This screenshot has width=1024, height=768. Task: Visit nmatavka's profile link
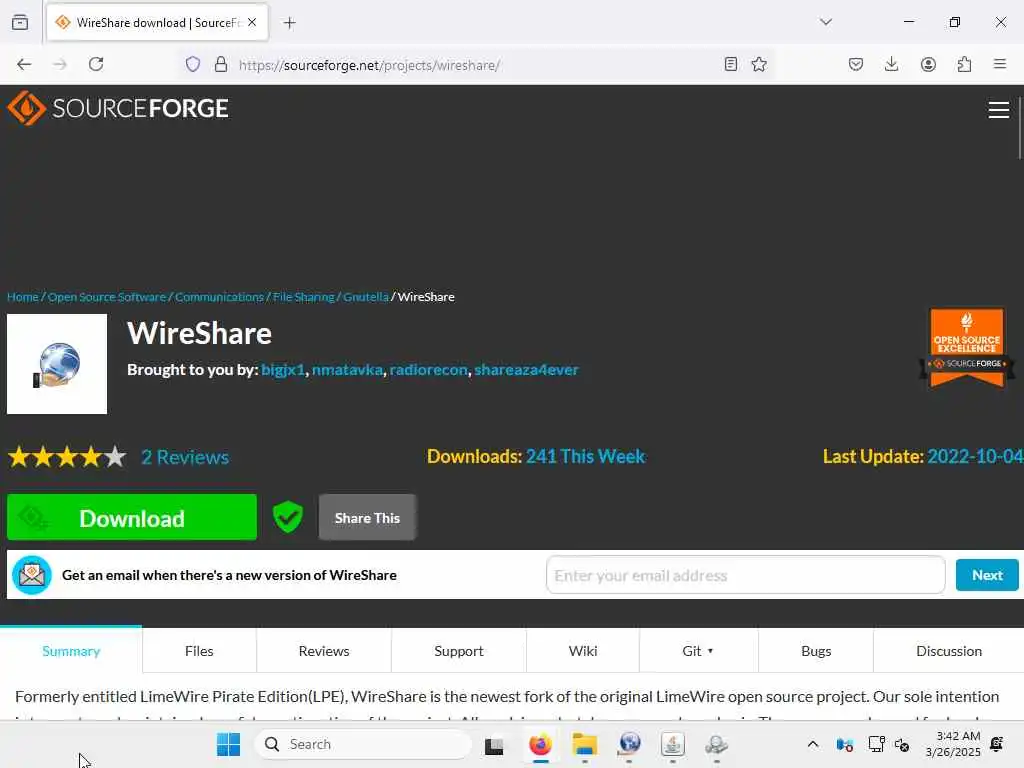[347, 370]
